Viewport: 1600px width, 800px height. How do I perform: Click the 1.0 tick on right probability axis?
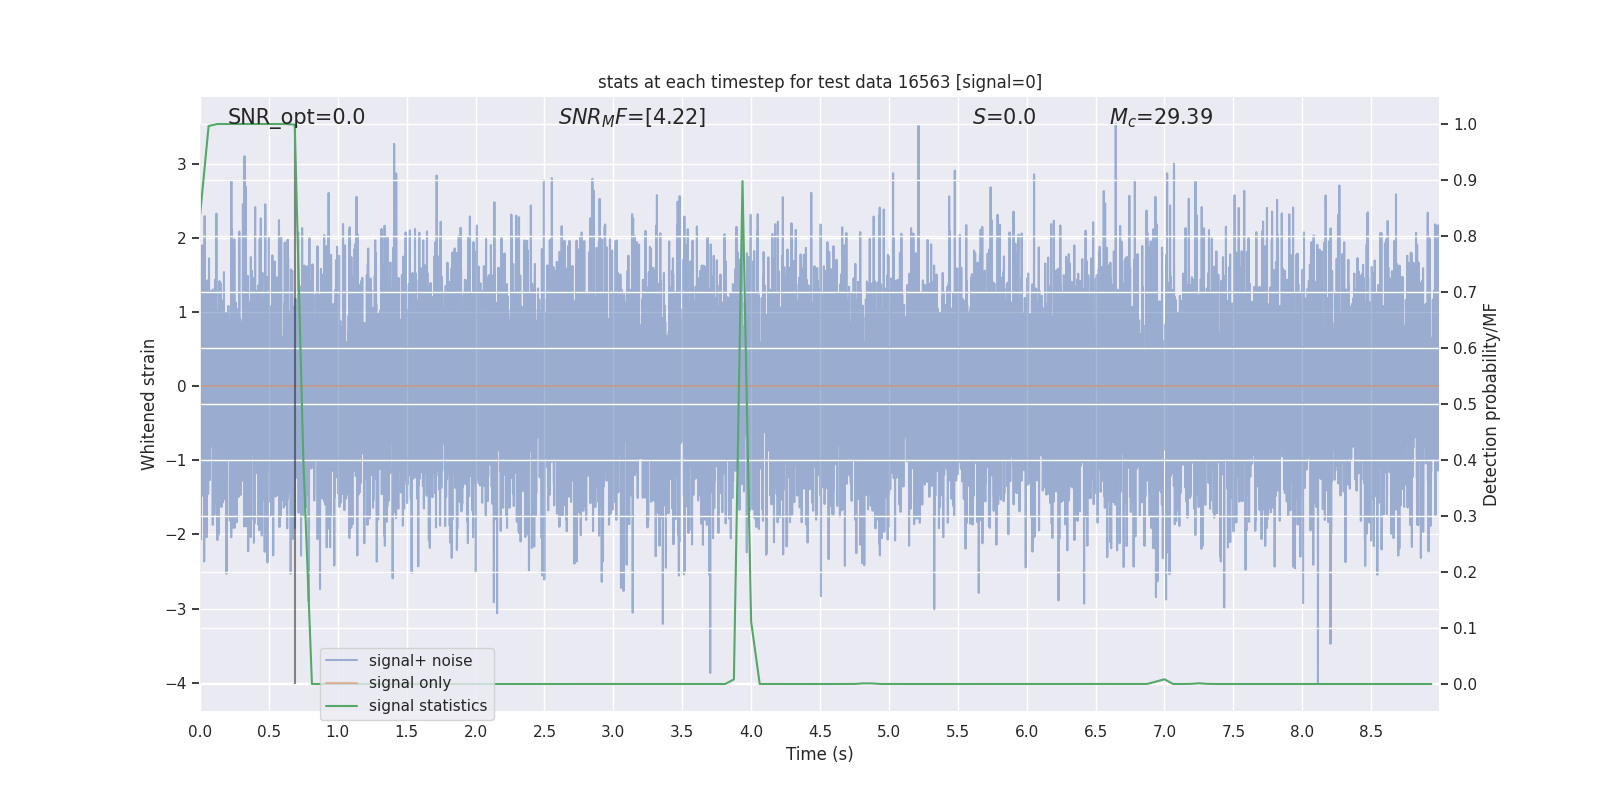[x=1465, y=125]
